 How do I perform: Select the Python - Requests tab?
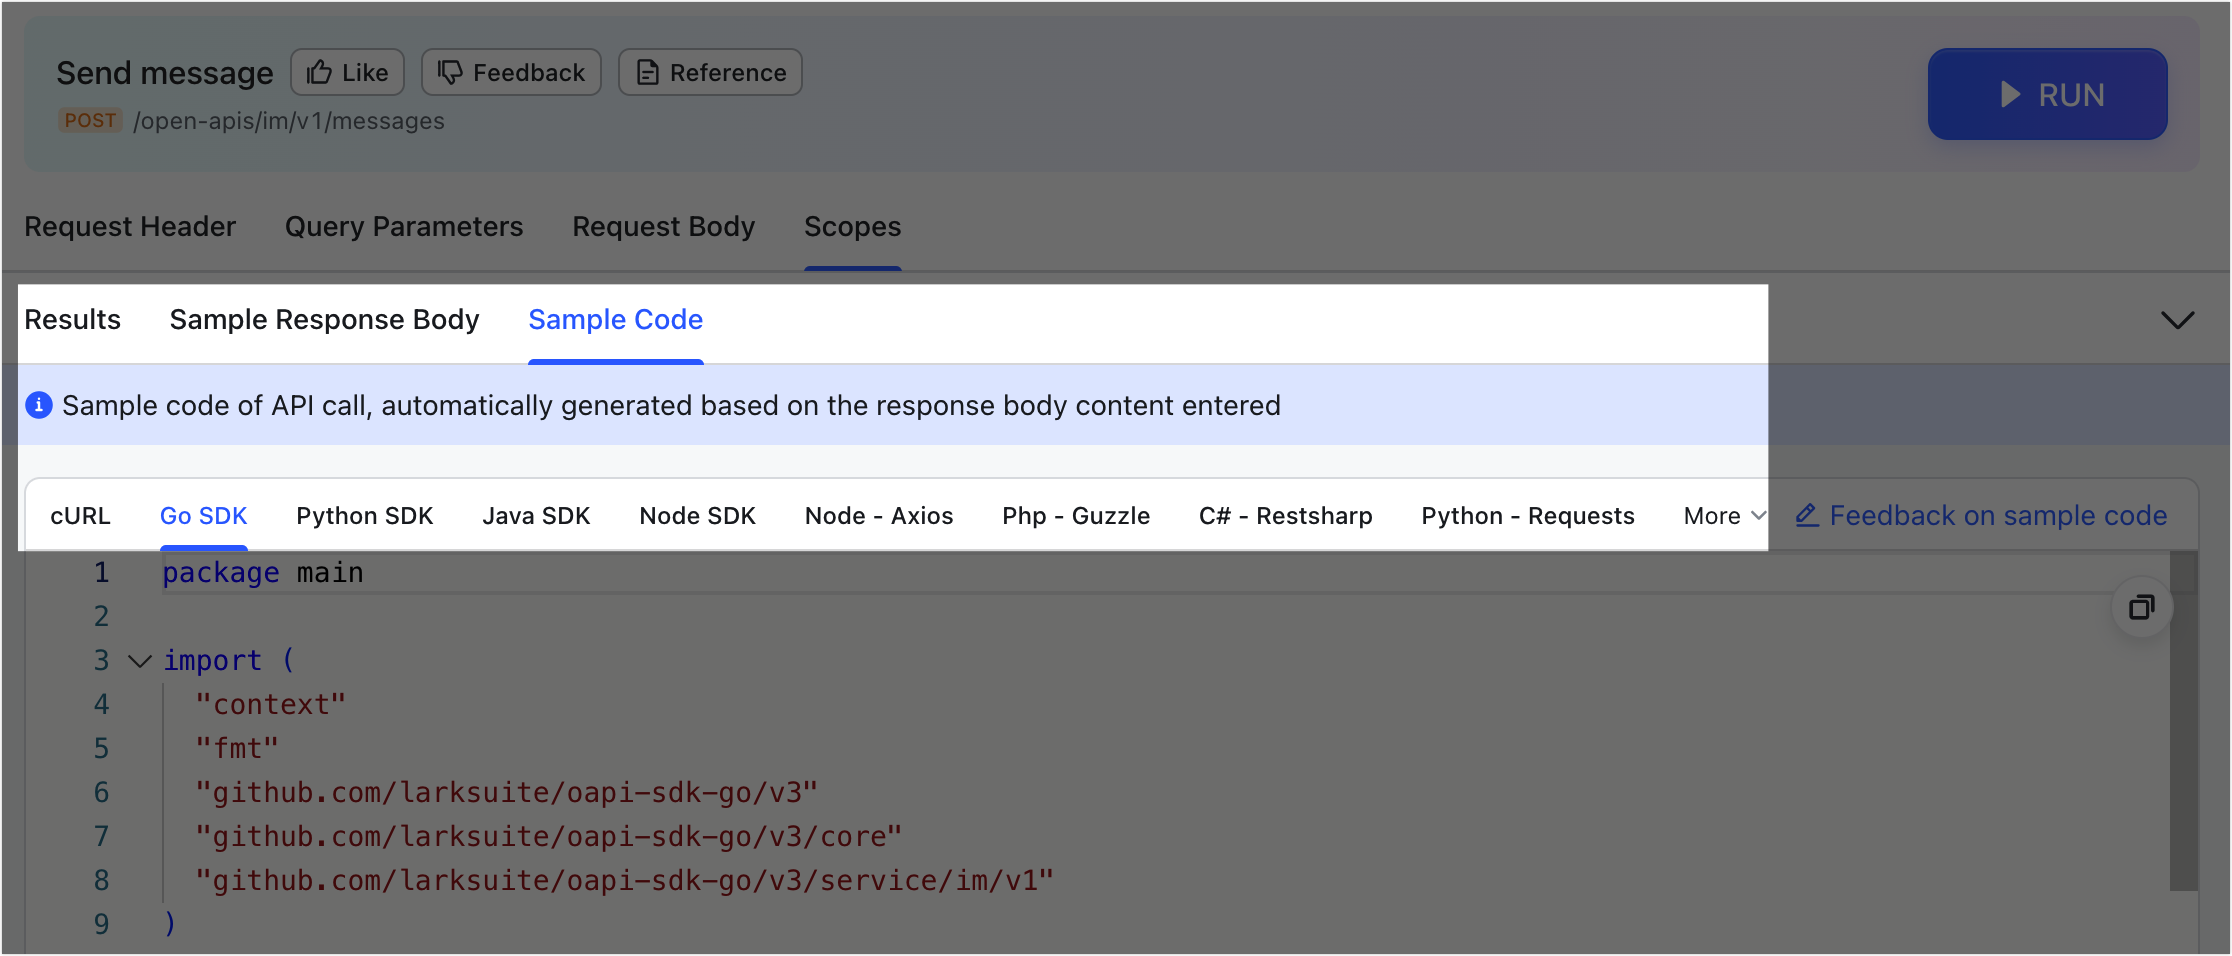(x=1528, y=516)
